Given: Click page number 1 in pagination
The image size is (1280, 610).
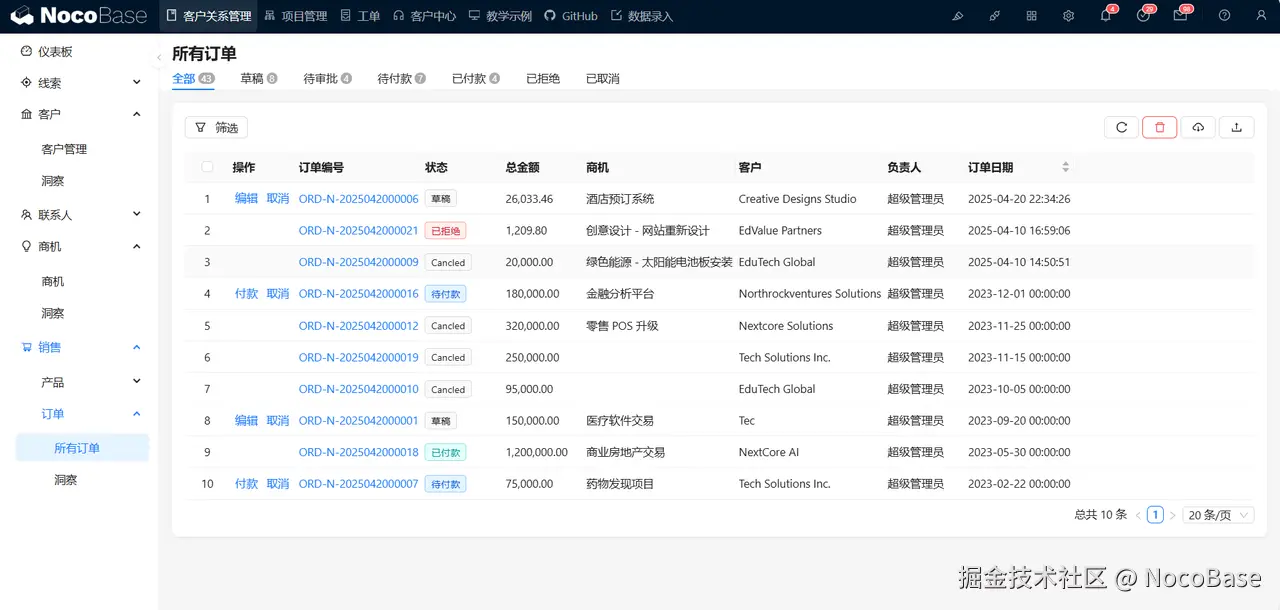Looking at the screenshot, I should pos(1155,515).
